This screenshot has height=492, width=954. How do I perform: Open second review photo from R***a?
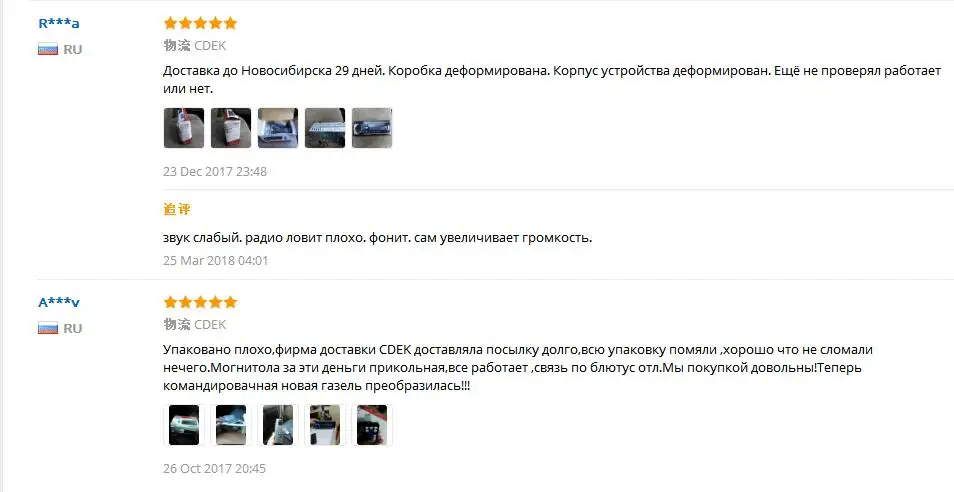[x=231, y=128]
